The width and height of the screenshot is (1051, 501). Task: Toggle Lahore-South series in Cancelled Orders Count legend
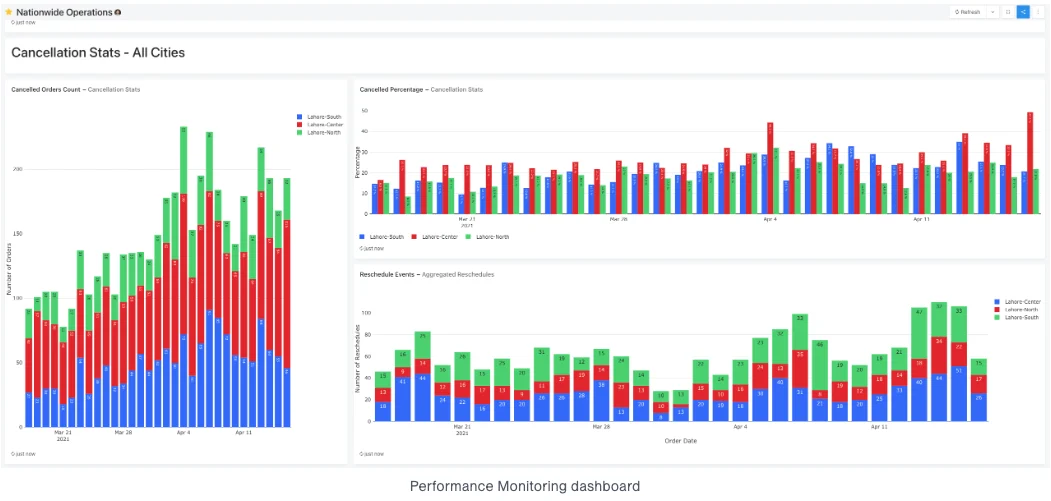[x=320, y=117]
